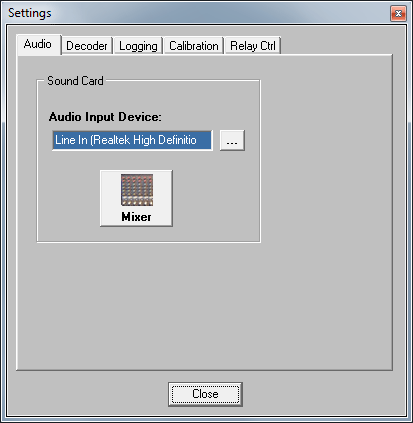The height and width of the screenshot is (423, 413).
Task: Go to the Calibration tab
Action: coord(194,46)
